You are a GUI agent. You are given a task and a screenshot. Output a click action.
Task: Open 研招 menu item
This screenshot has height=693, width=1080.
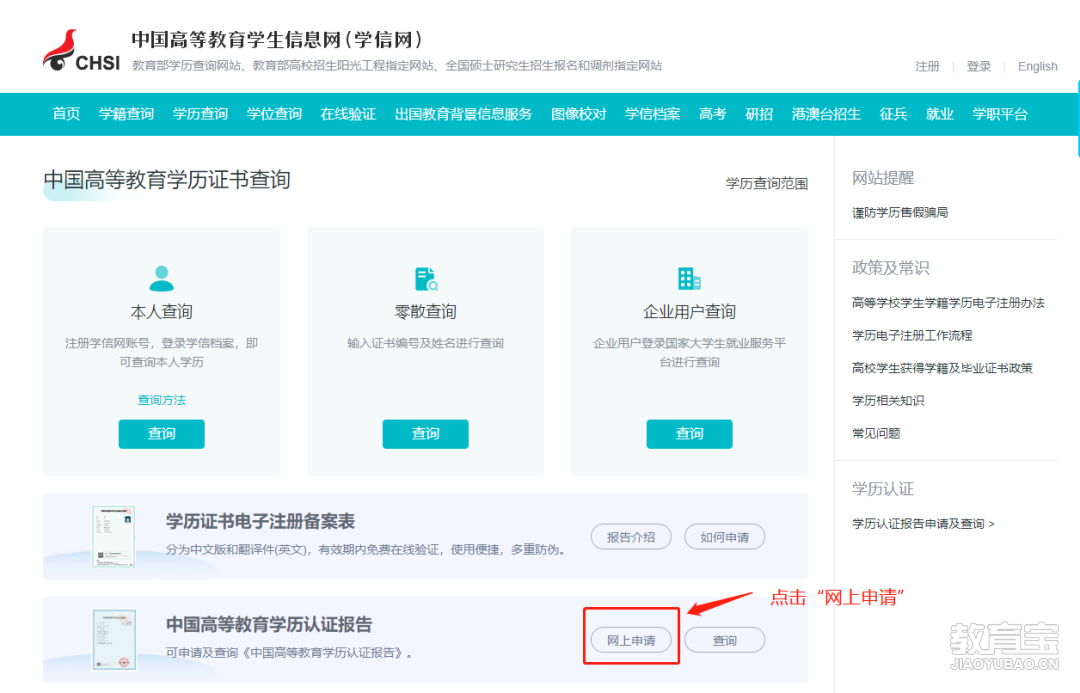coord(759,114)
